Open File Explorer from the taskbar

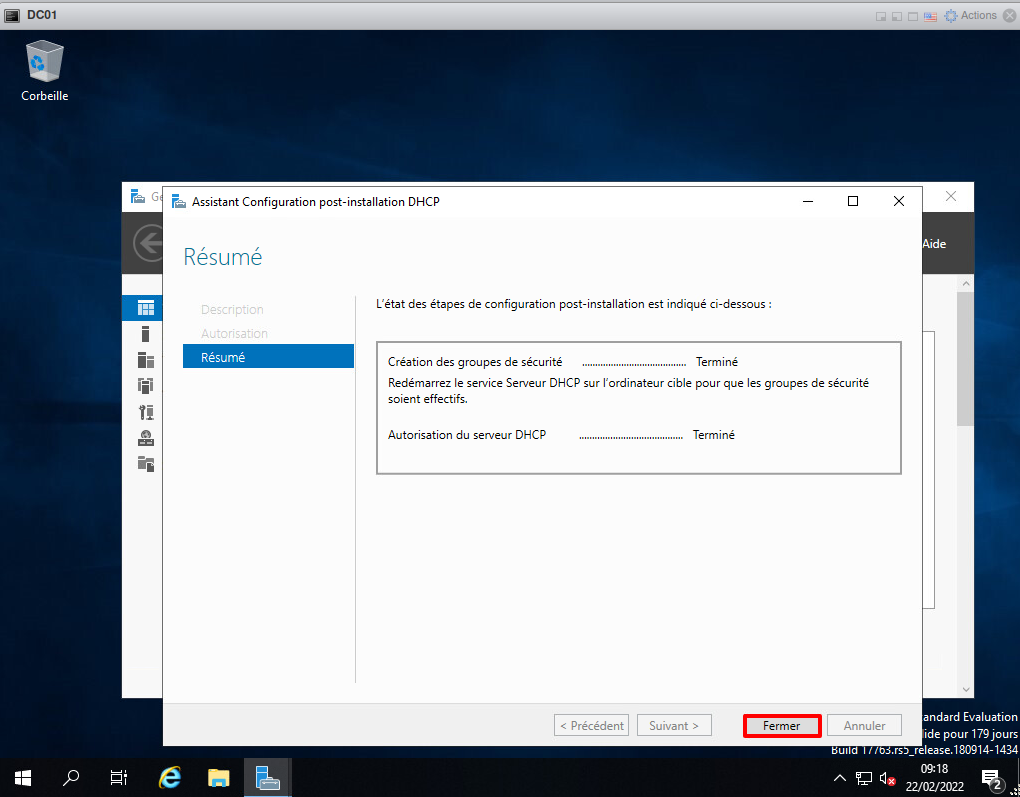tap(219, 777)
